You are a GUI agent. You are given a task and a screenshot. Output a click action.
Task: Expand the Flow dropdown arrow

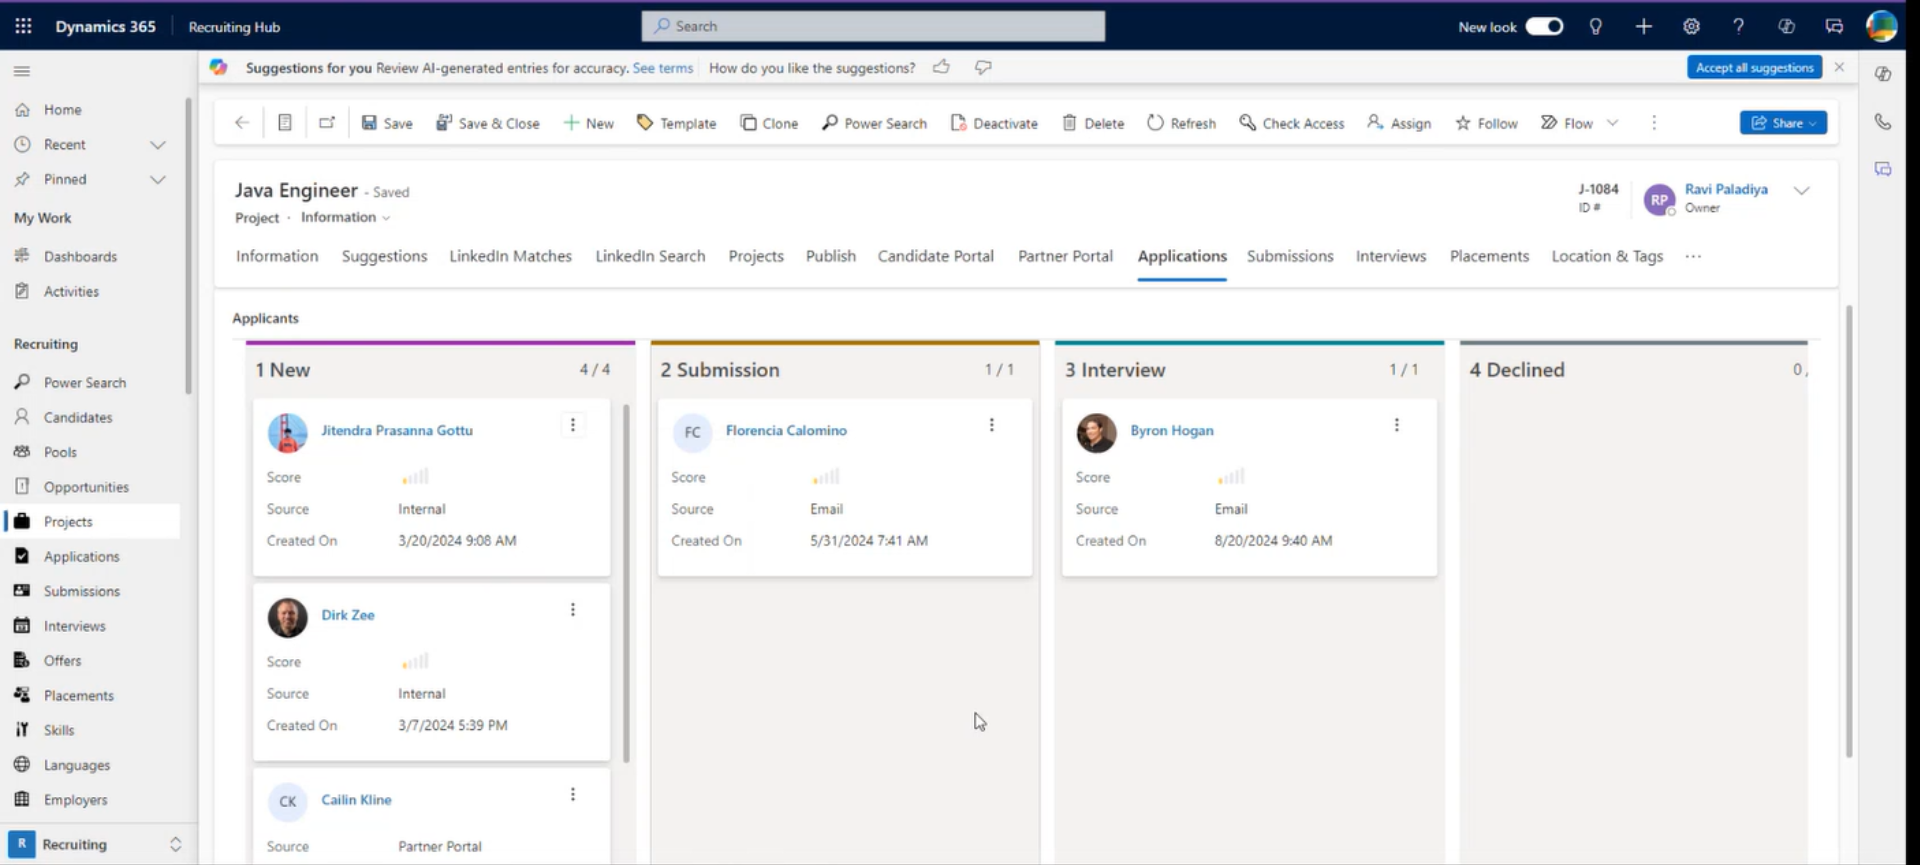(x=1612, y=123)
